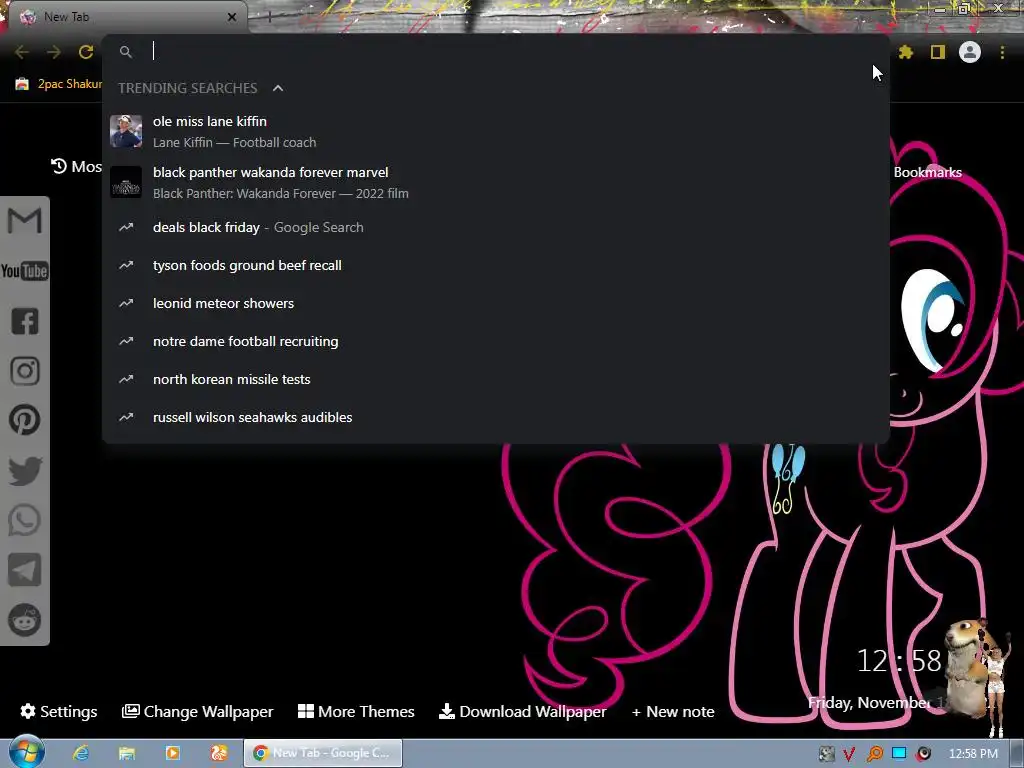The image size is (1024, 768).
Task: Click the Lane Kiffin thumbnail image
Action: [126, 131]
